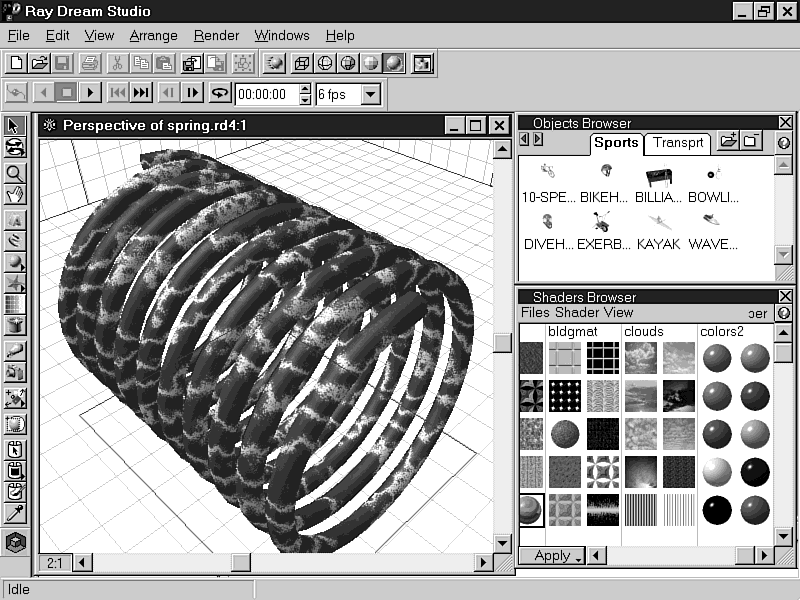Create a new document from toolbar
Screen dimensions: 800x600
tap(16, 63)
